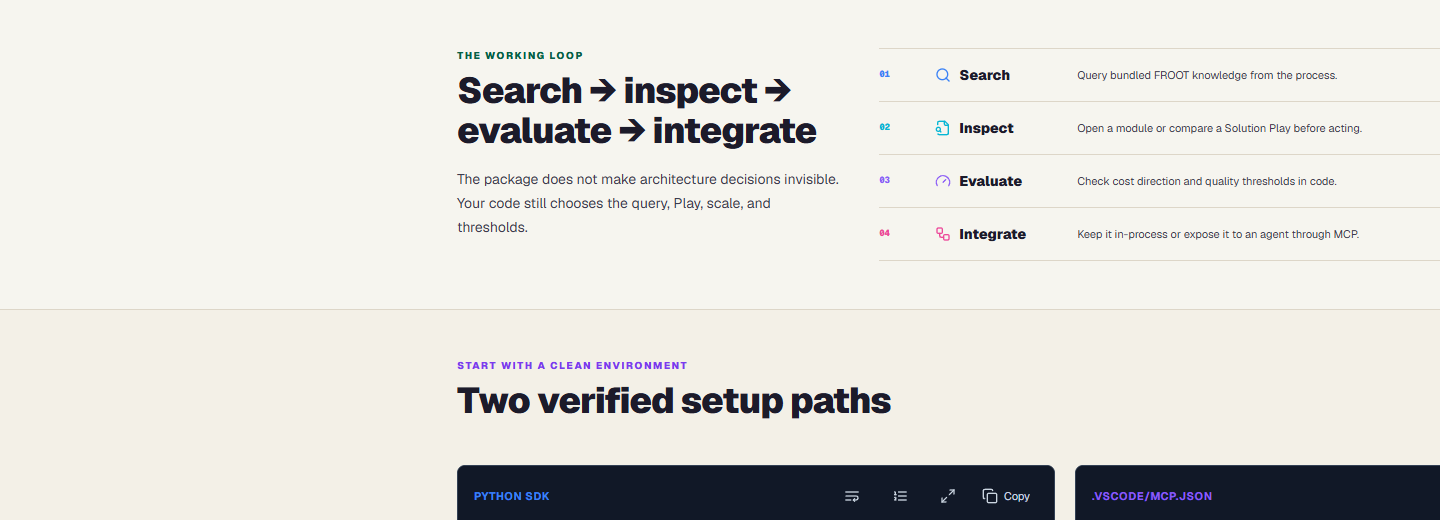Screen dimensions: 1440x520
Task: Click the PYTHON SDK code block title
Action: (x=511, y=496)
